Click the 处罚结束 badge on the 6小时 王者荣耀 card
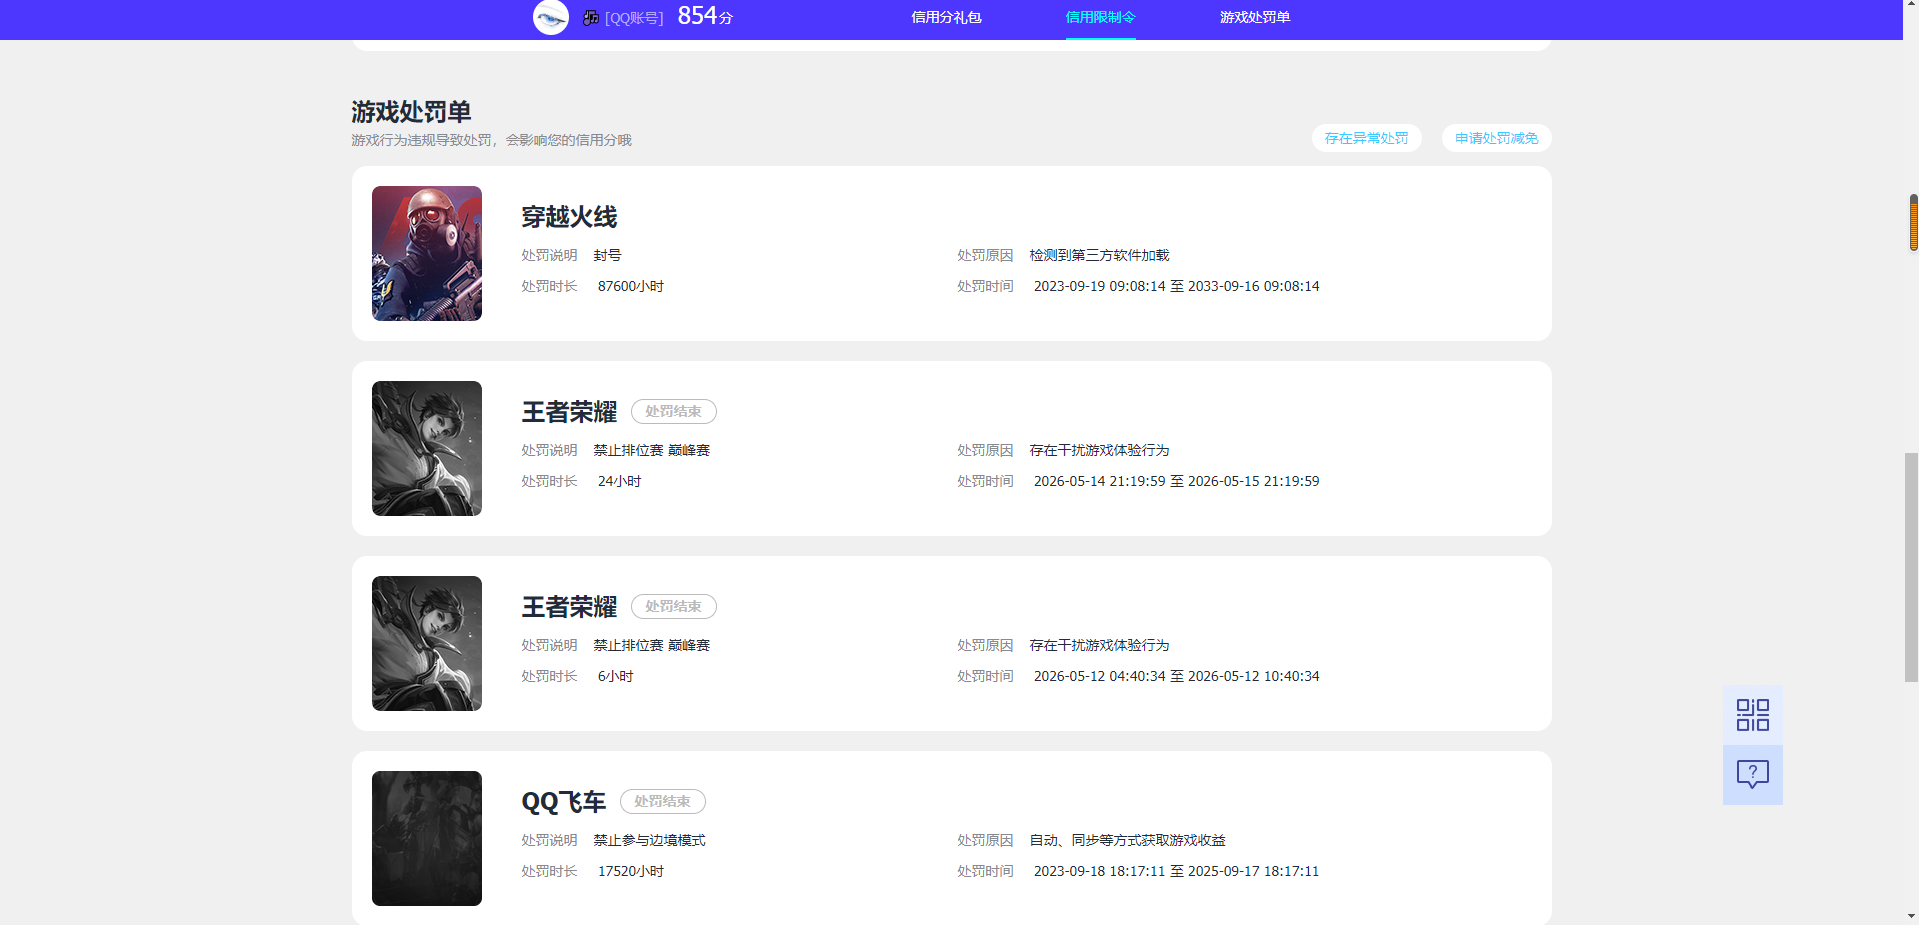This screenshot has width=1919, height=925. point(673,606)
